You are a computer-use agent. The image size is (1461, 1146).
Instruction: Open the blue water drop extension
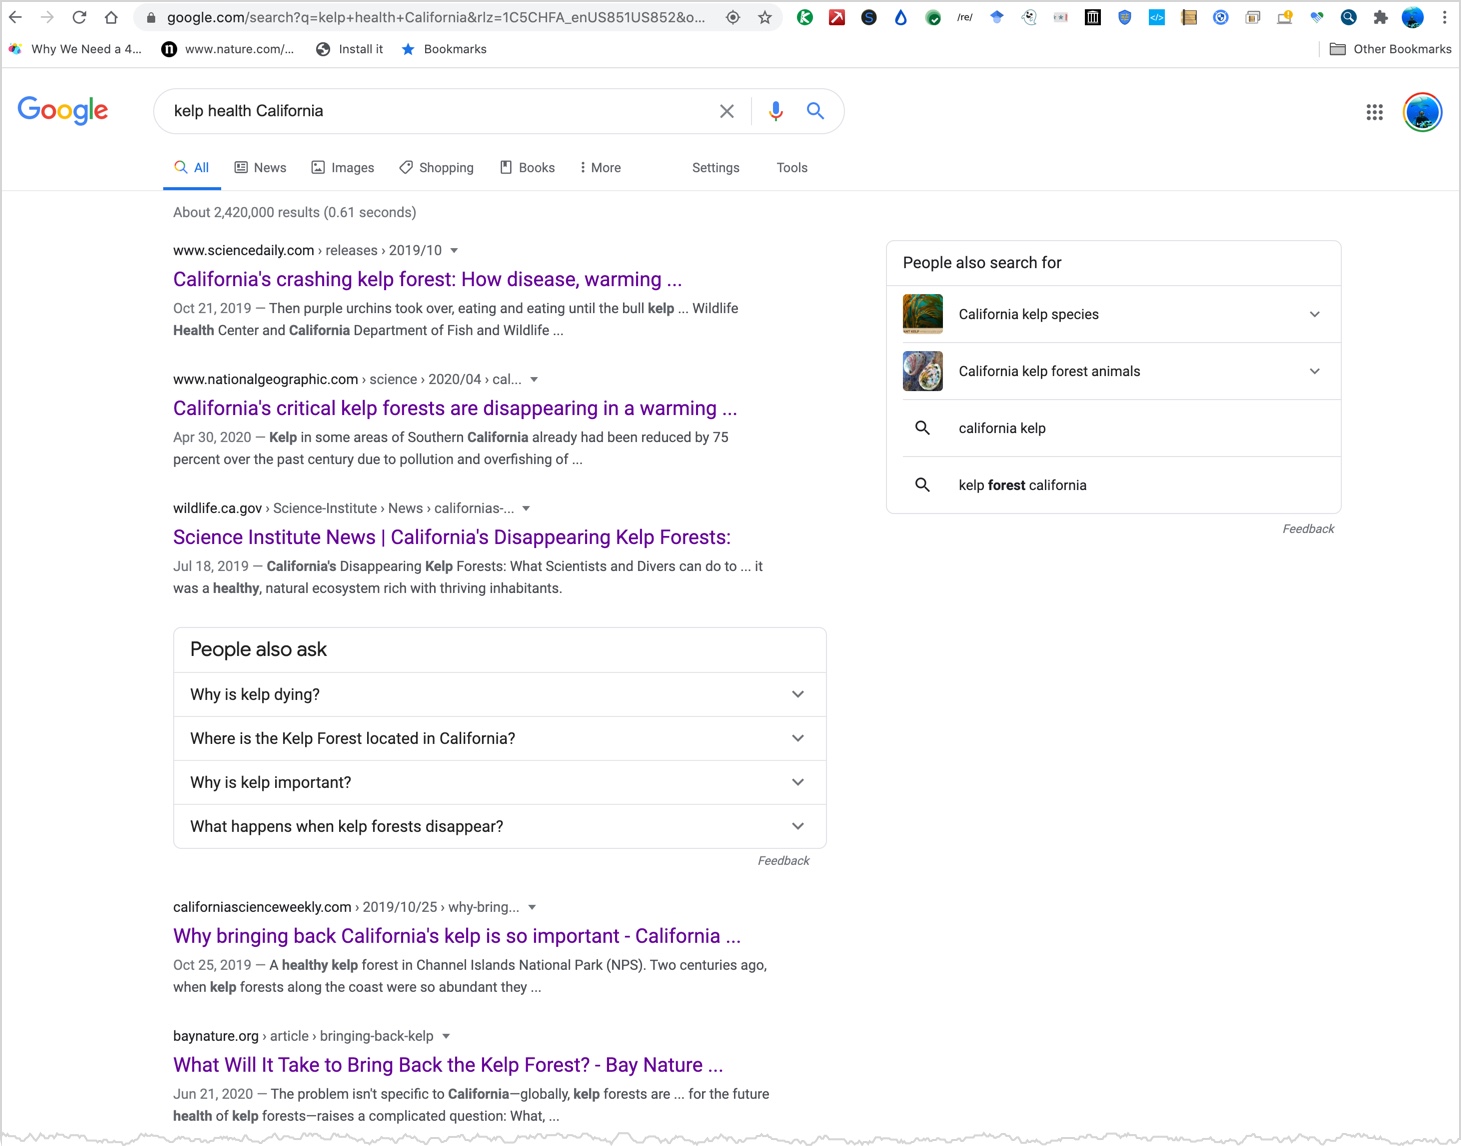click(901, 17)
